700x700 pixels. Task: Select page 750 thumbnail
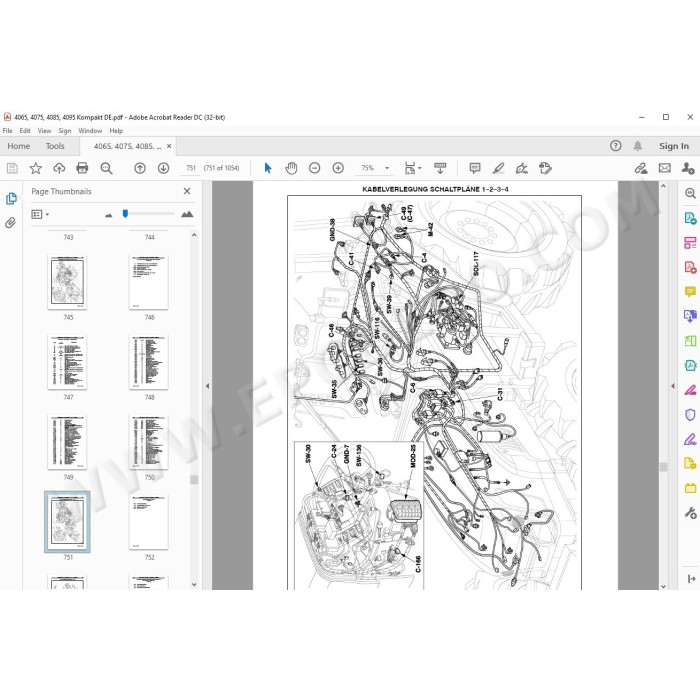point(149,442)
